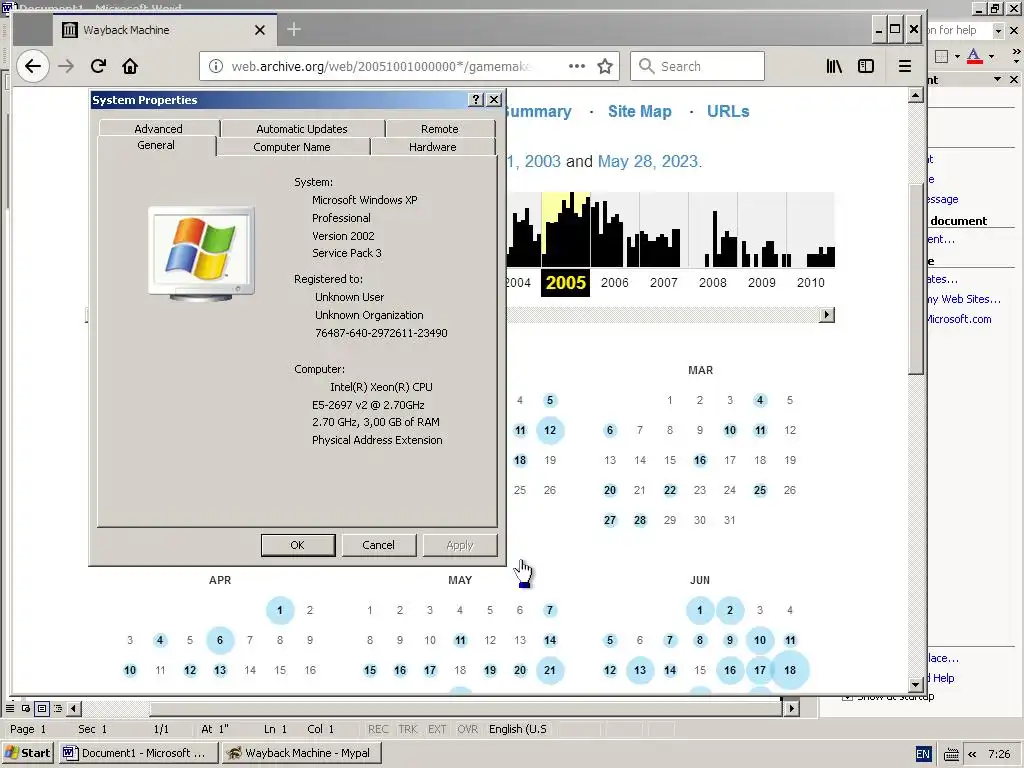Click Microsoft.com link in Word pane
This screenshot has height=768, width=1024.
click(x=959, y=319)
